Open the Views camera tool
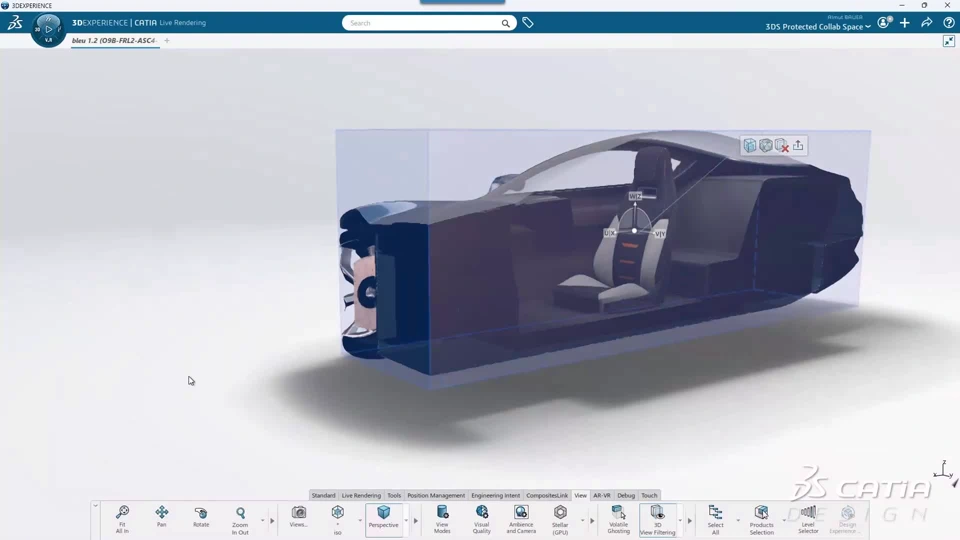Image resolution: width=960 pixels, height=540 pixels. (x=299, y=516)
